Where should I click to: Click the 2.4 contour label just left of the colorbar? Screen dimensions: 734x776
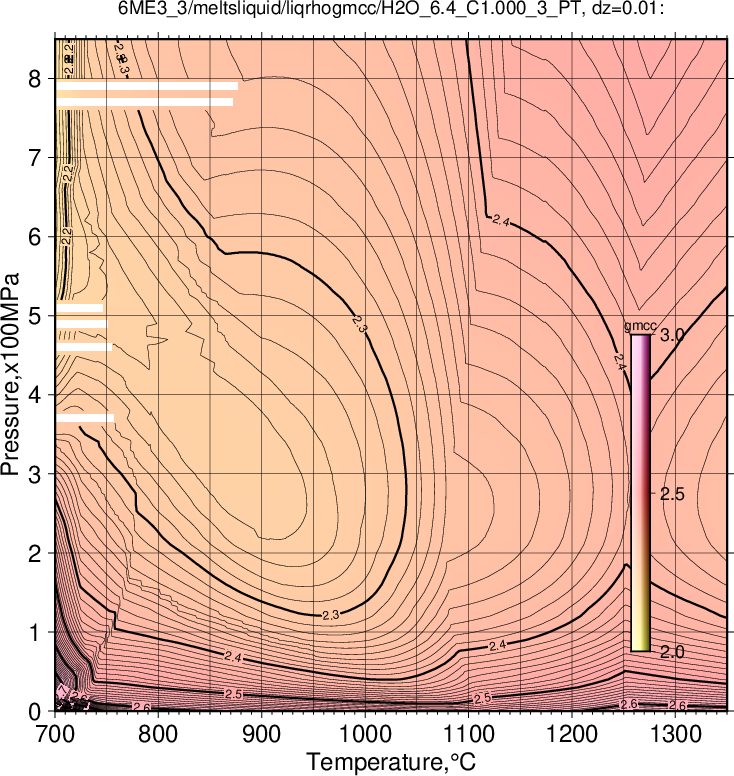coord(621,361)
